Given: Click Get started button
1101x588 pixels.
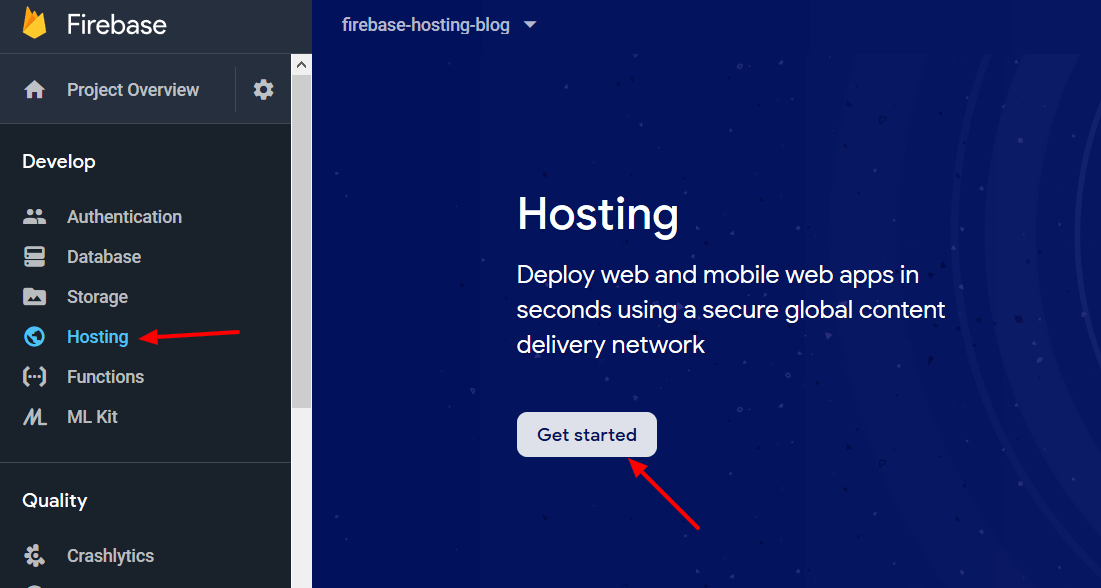Looking at the screenshot, I should 587,434.
